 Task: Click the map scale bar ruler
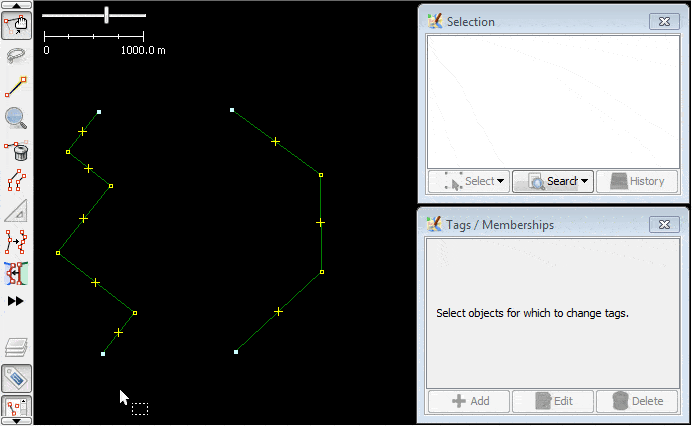tap(94, 36)
